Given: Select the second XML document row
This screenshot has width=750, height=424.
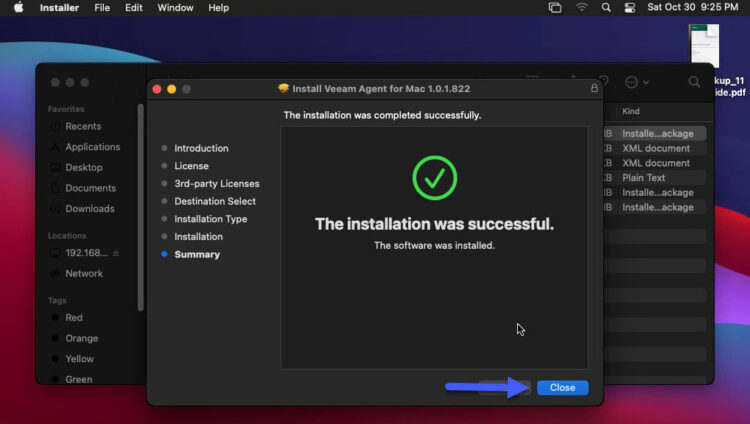Looking at the screenshot, I should point(656,163).
